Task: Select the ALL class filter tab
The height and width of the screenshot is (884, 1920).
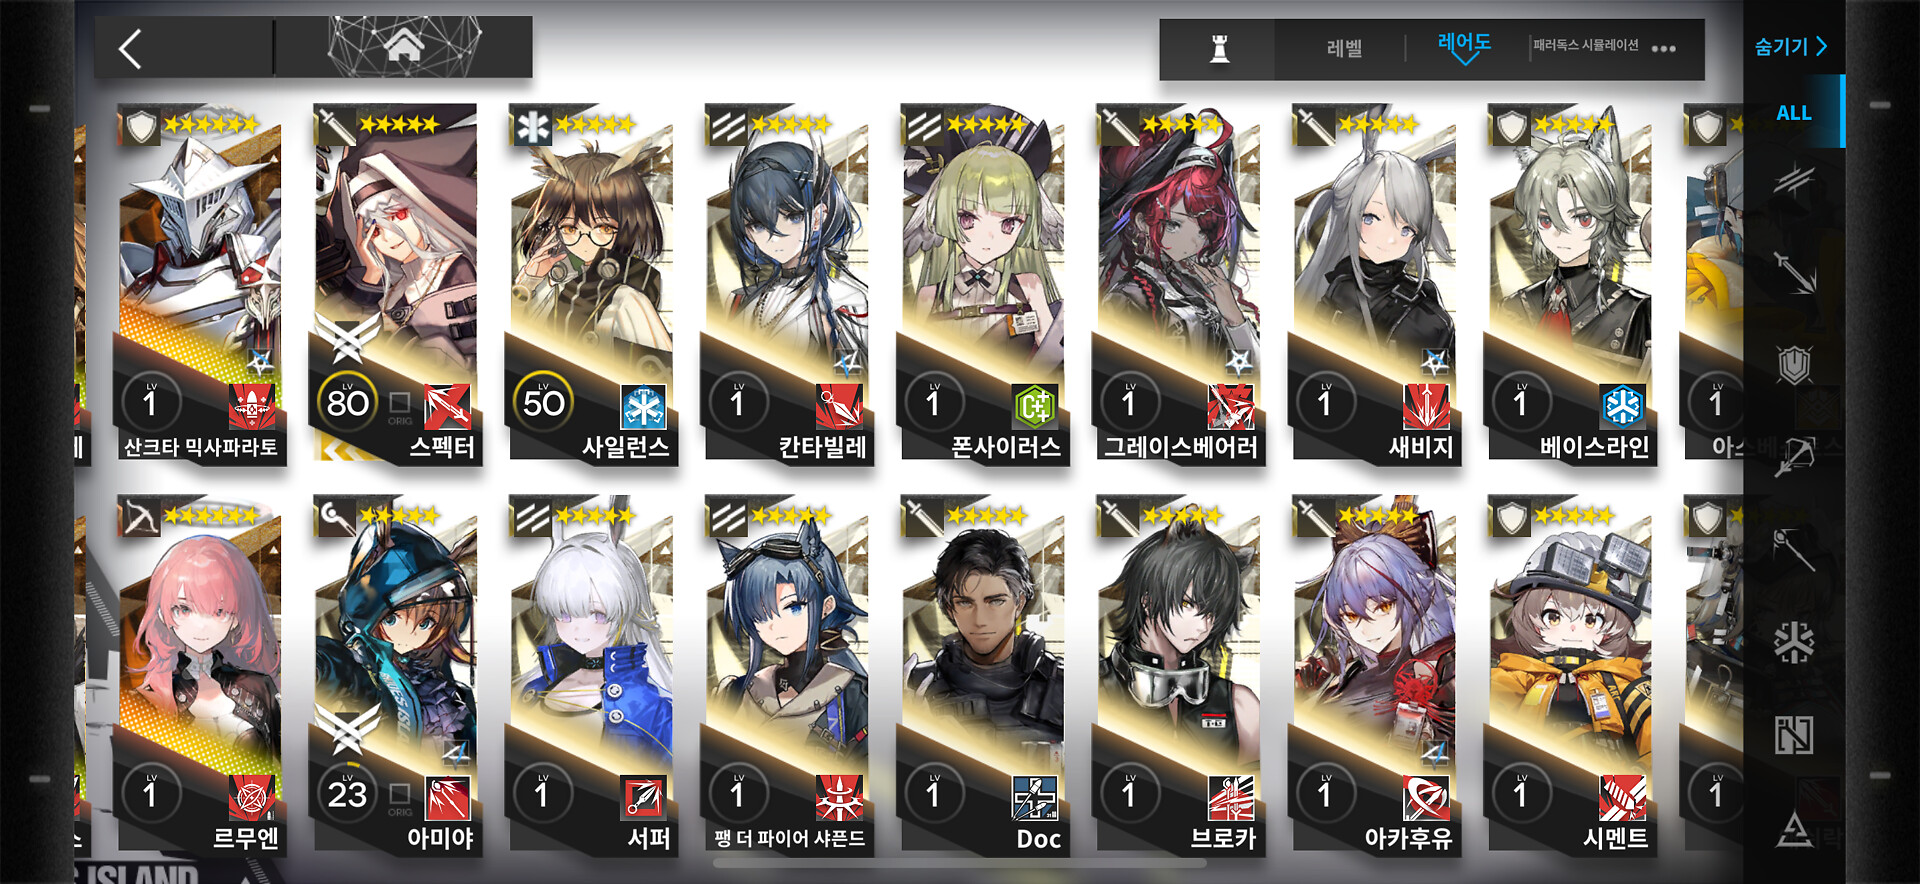Action: pos(1794,113)
